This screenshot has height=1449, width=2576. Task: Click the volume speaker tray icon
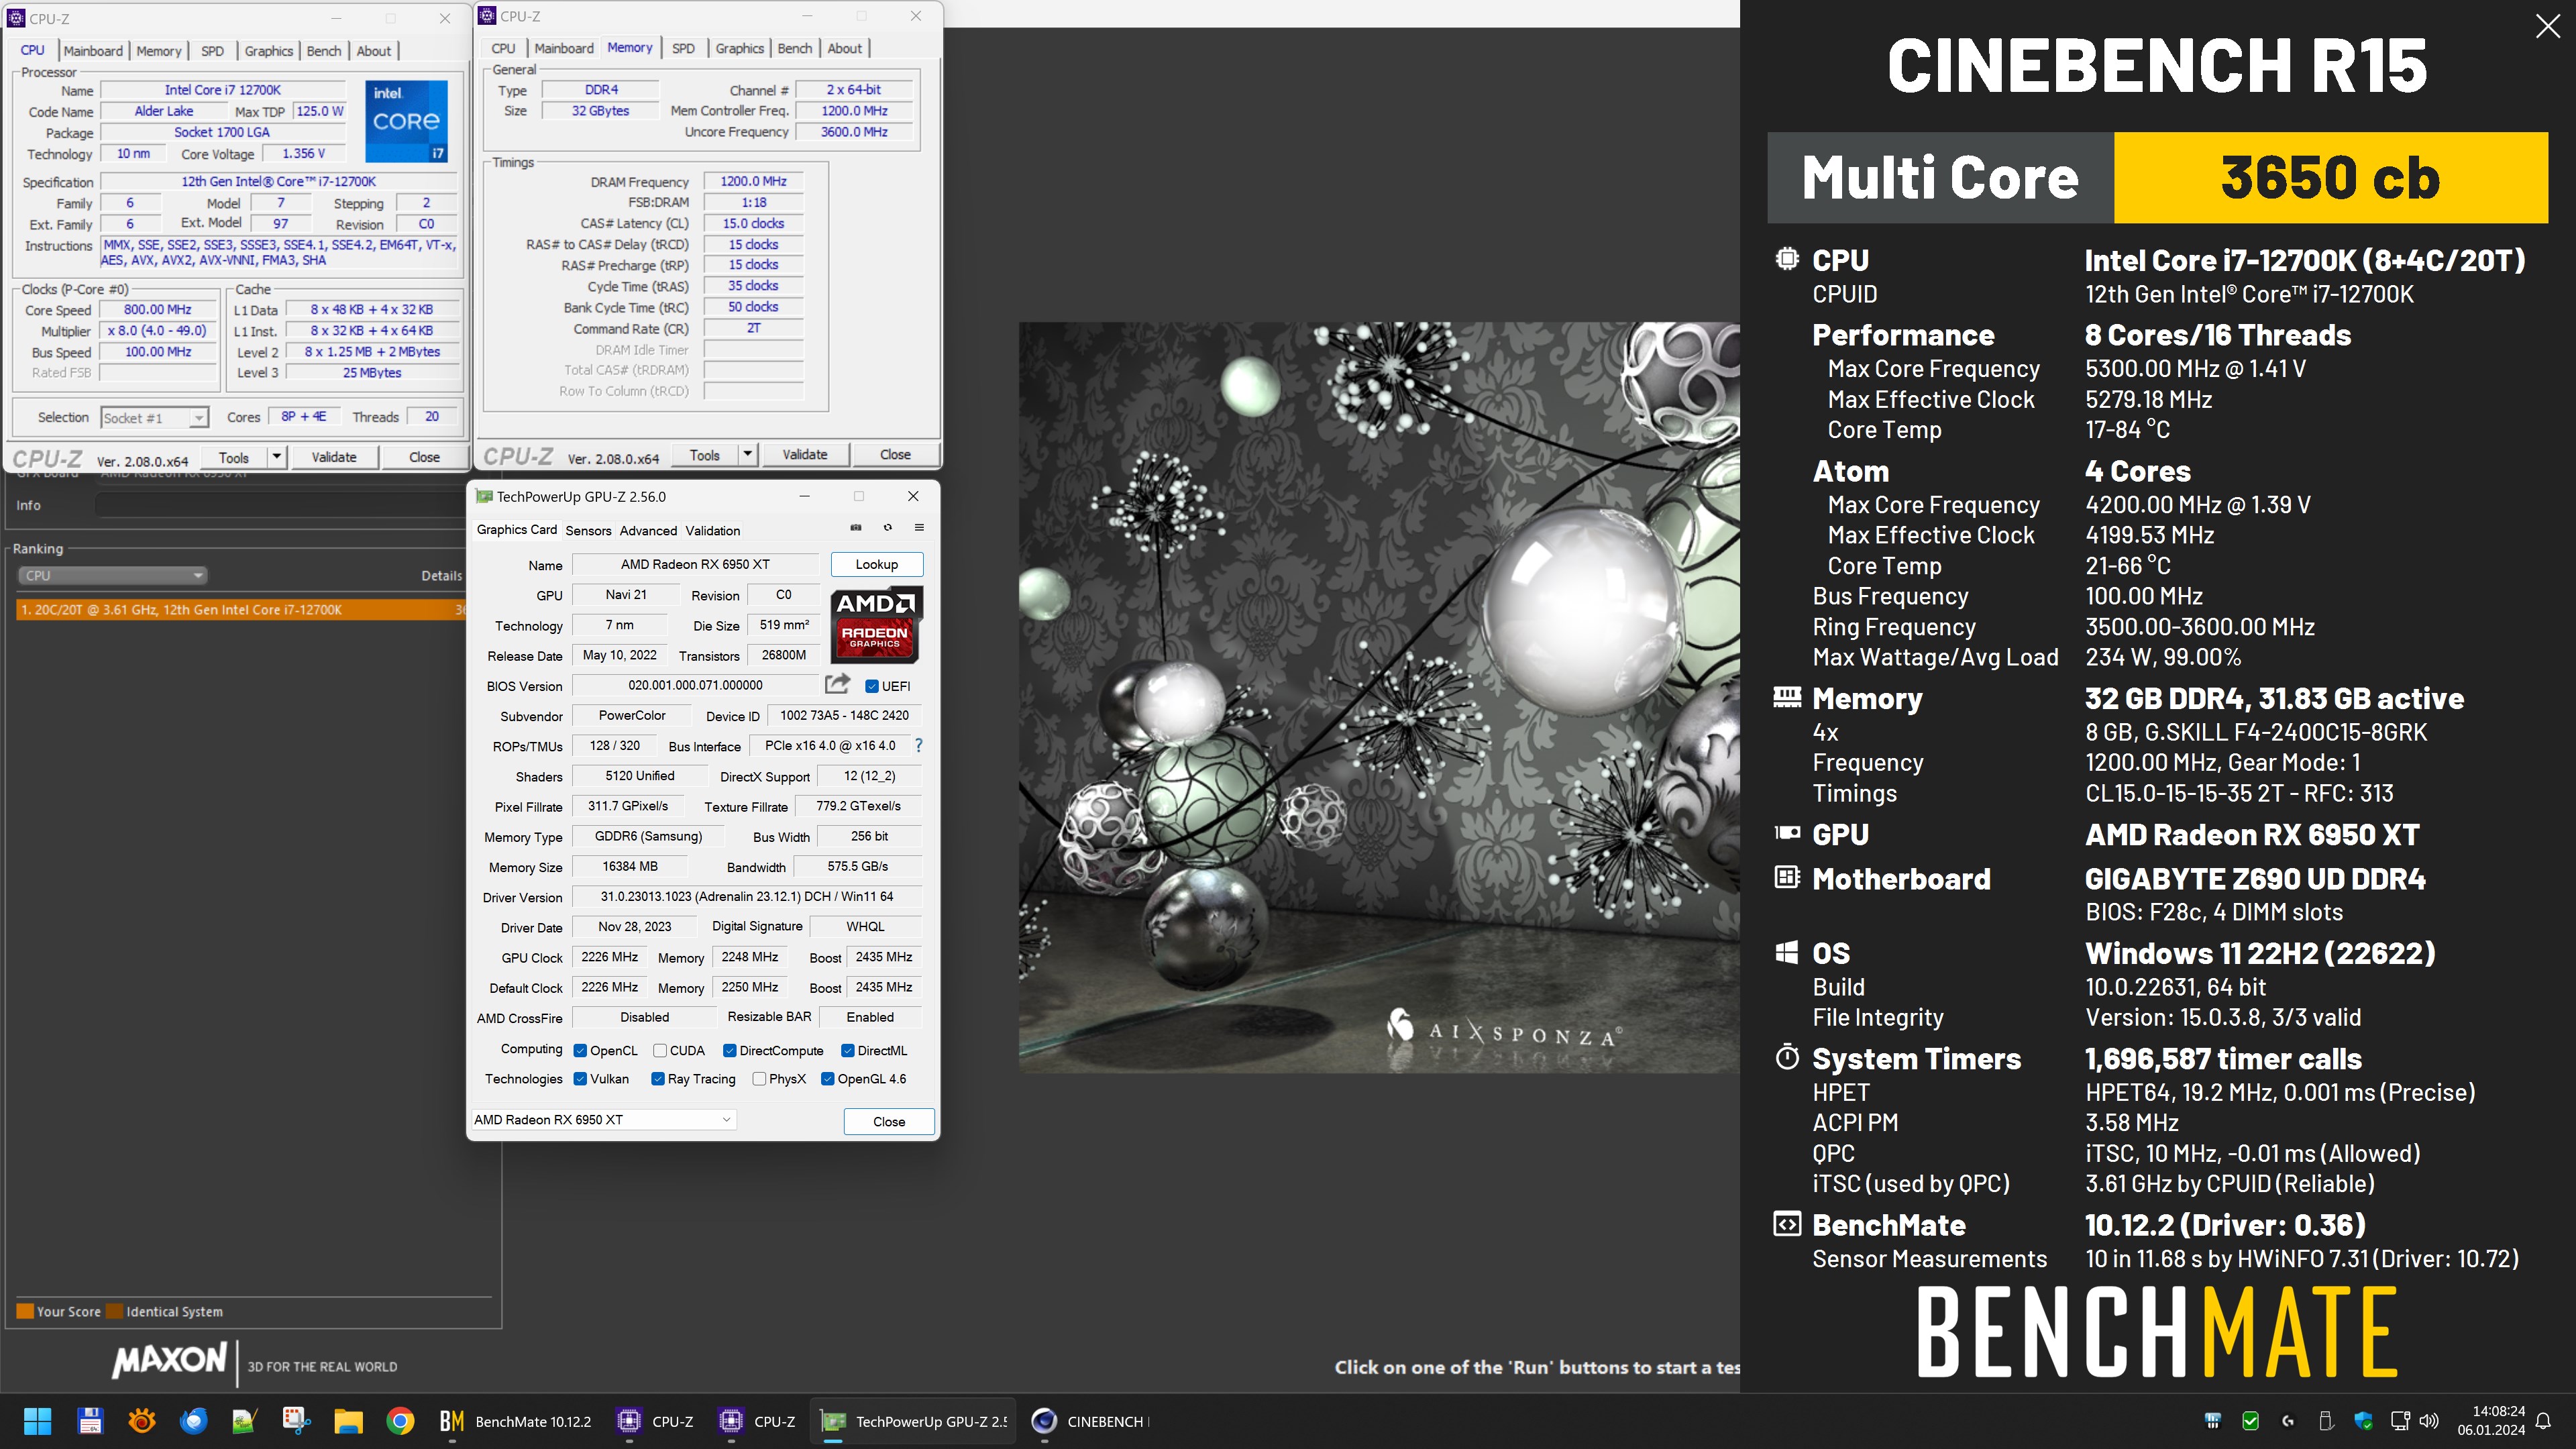(2430, 1421)
